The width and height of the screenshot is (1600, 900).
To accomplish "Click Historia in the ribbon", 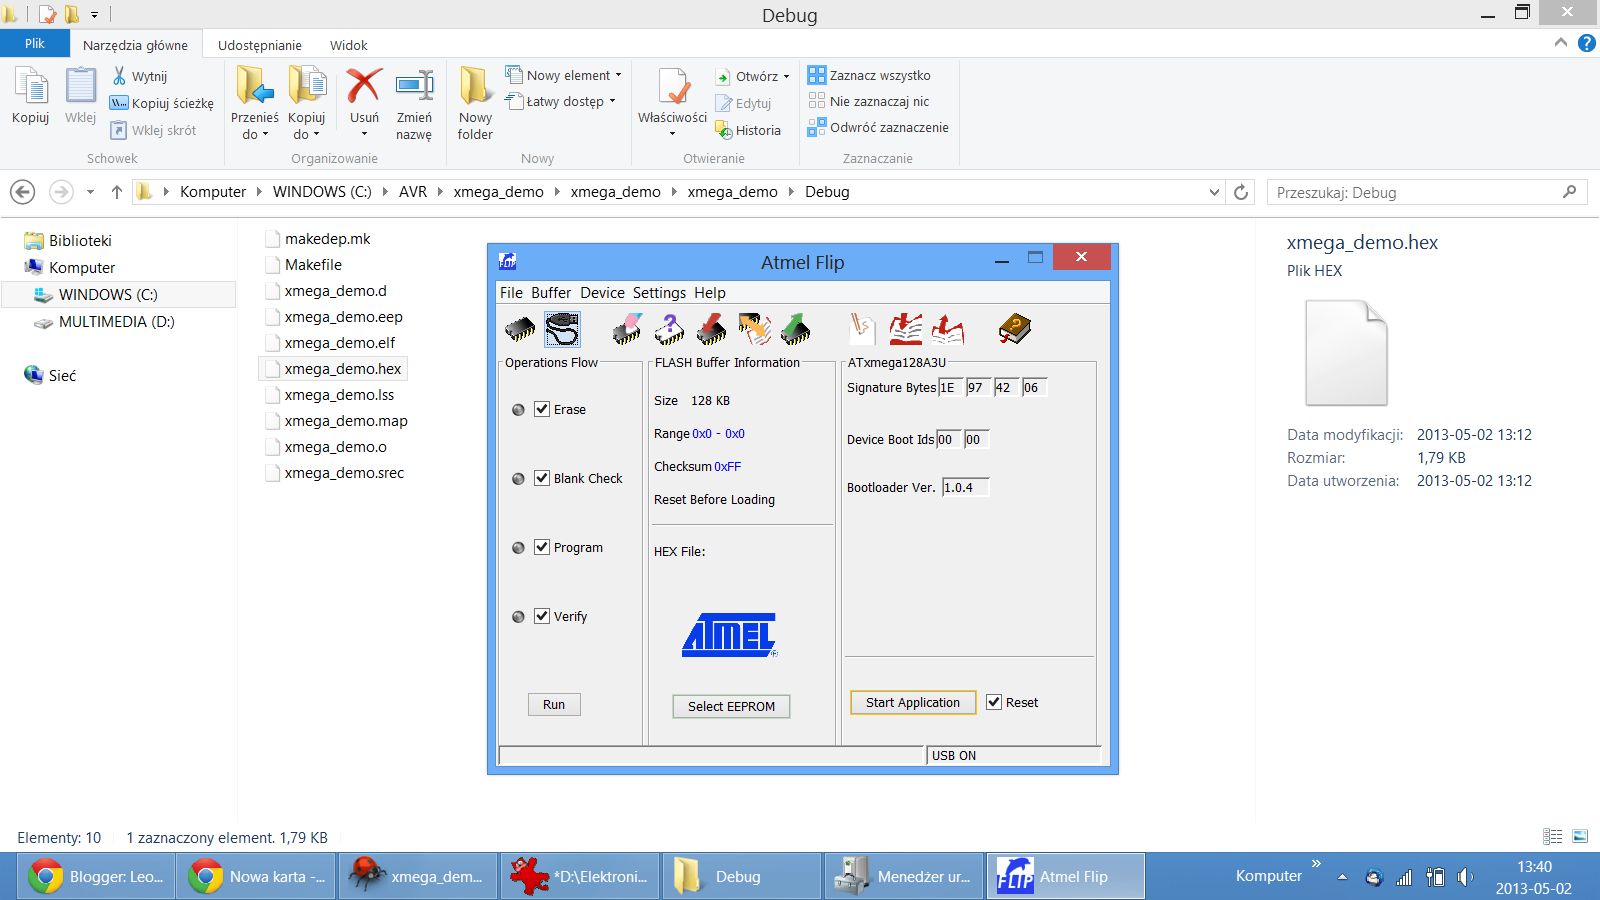I will (x=748, y=130).
